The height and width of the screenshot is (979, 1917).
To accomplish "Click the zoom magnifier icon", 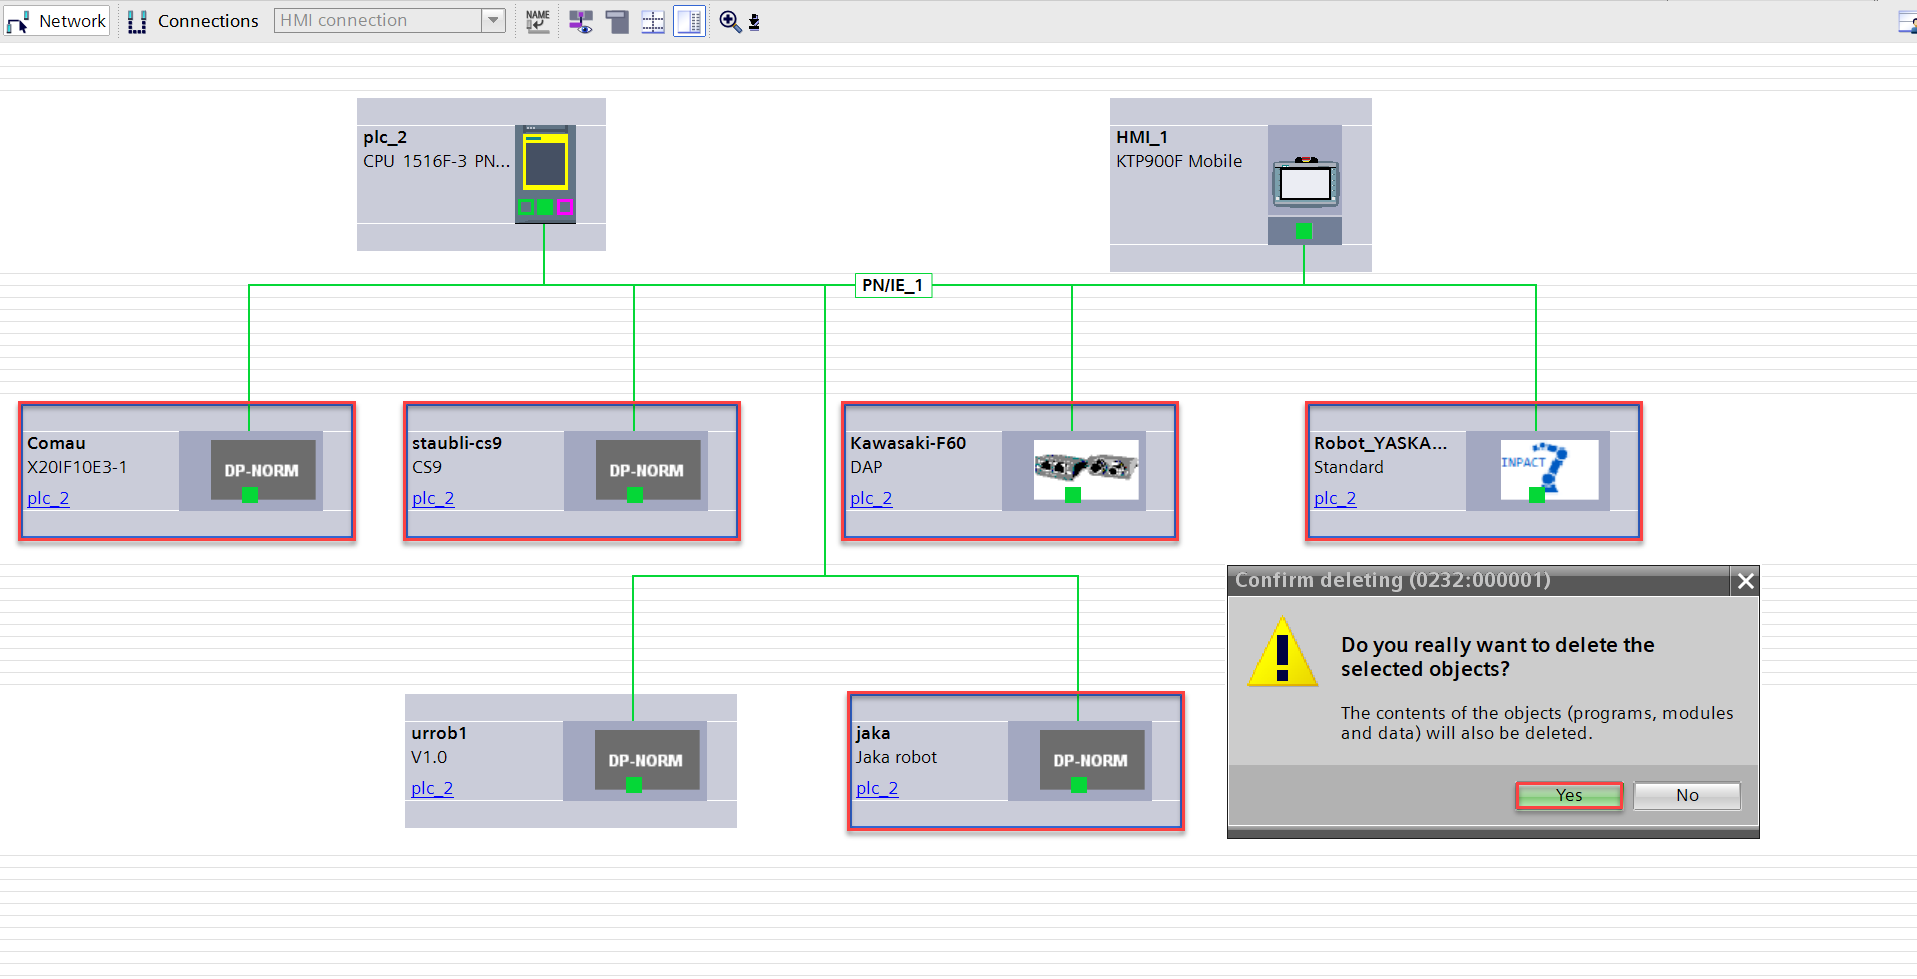I will coord(730,21).
